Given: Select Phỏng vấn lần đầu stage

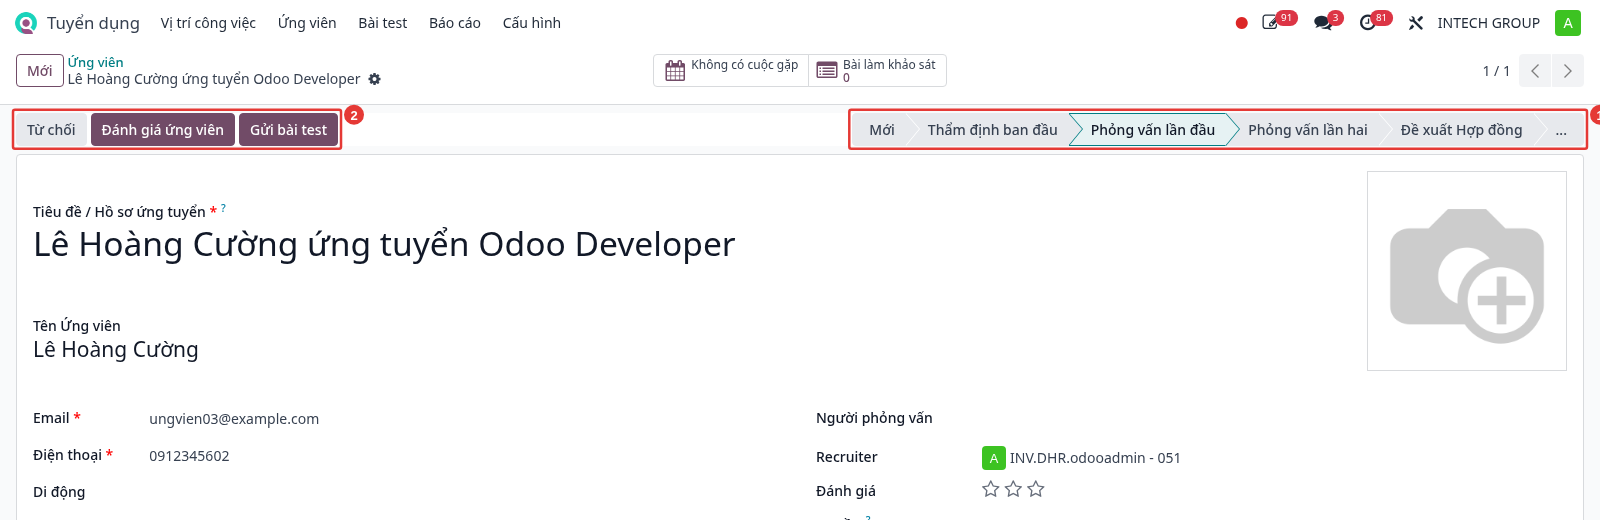Looking at the screenshot, I should (x=1153, y=130).
